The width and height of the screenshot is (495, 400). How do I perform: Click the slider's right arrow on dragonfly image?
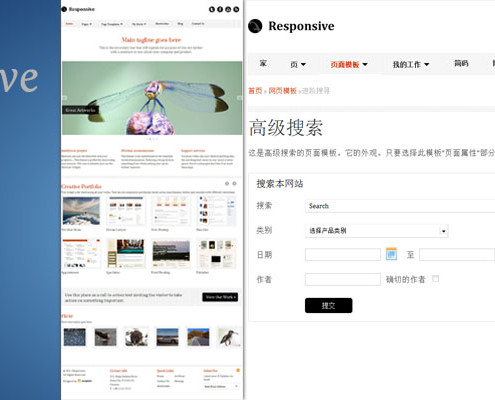click(x=239, y=98)
